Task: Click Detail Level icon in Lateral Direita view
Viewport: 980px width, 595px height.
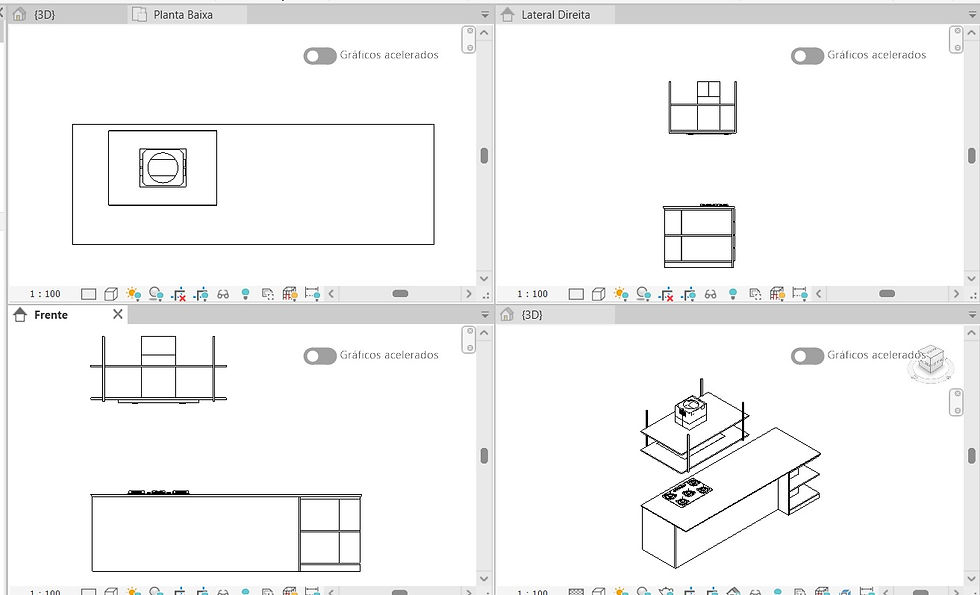Action: 576,294
